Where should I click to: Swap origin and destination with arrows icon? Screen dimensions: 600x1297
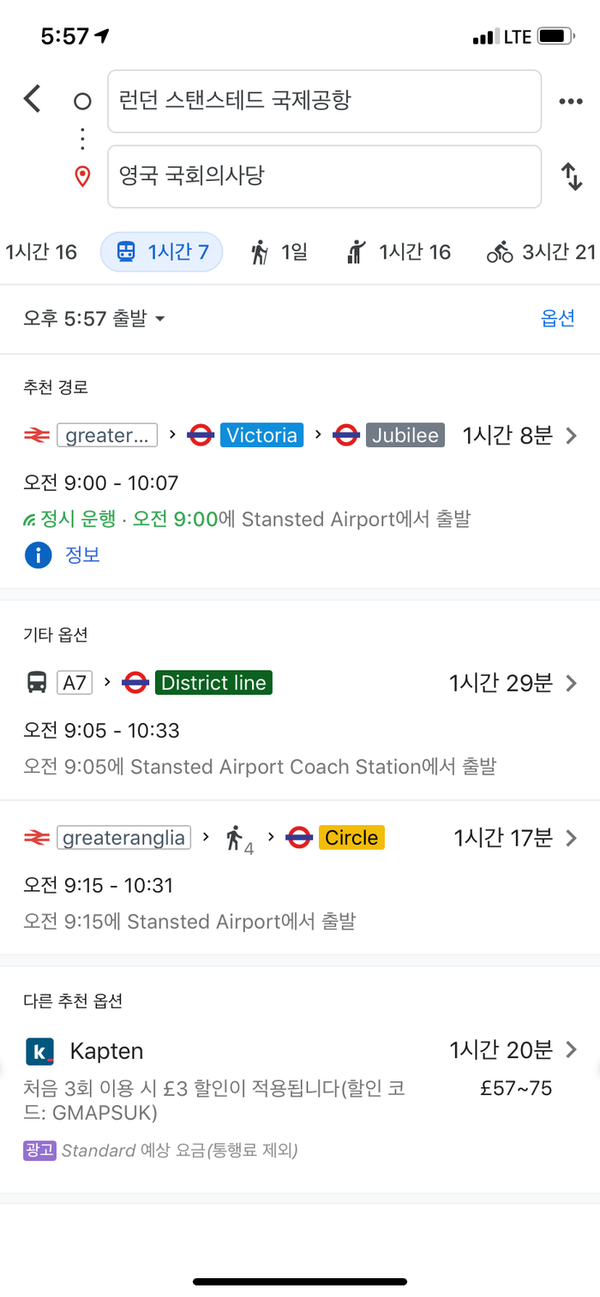click(x=571, y=177)
